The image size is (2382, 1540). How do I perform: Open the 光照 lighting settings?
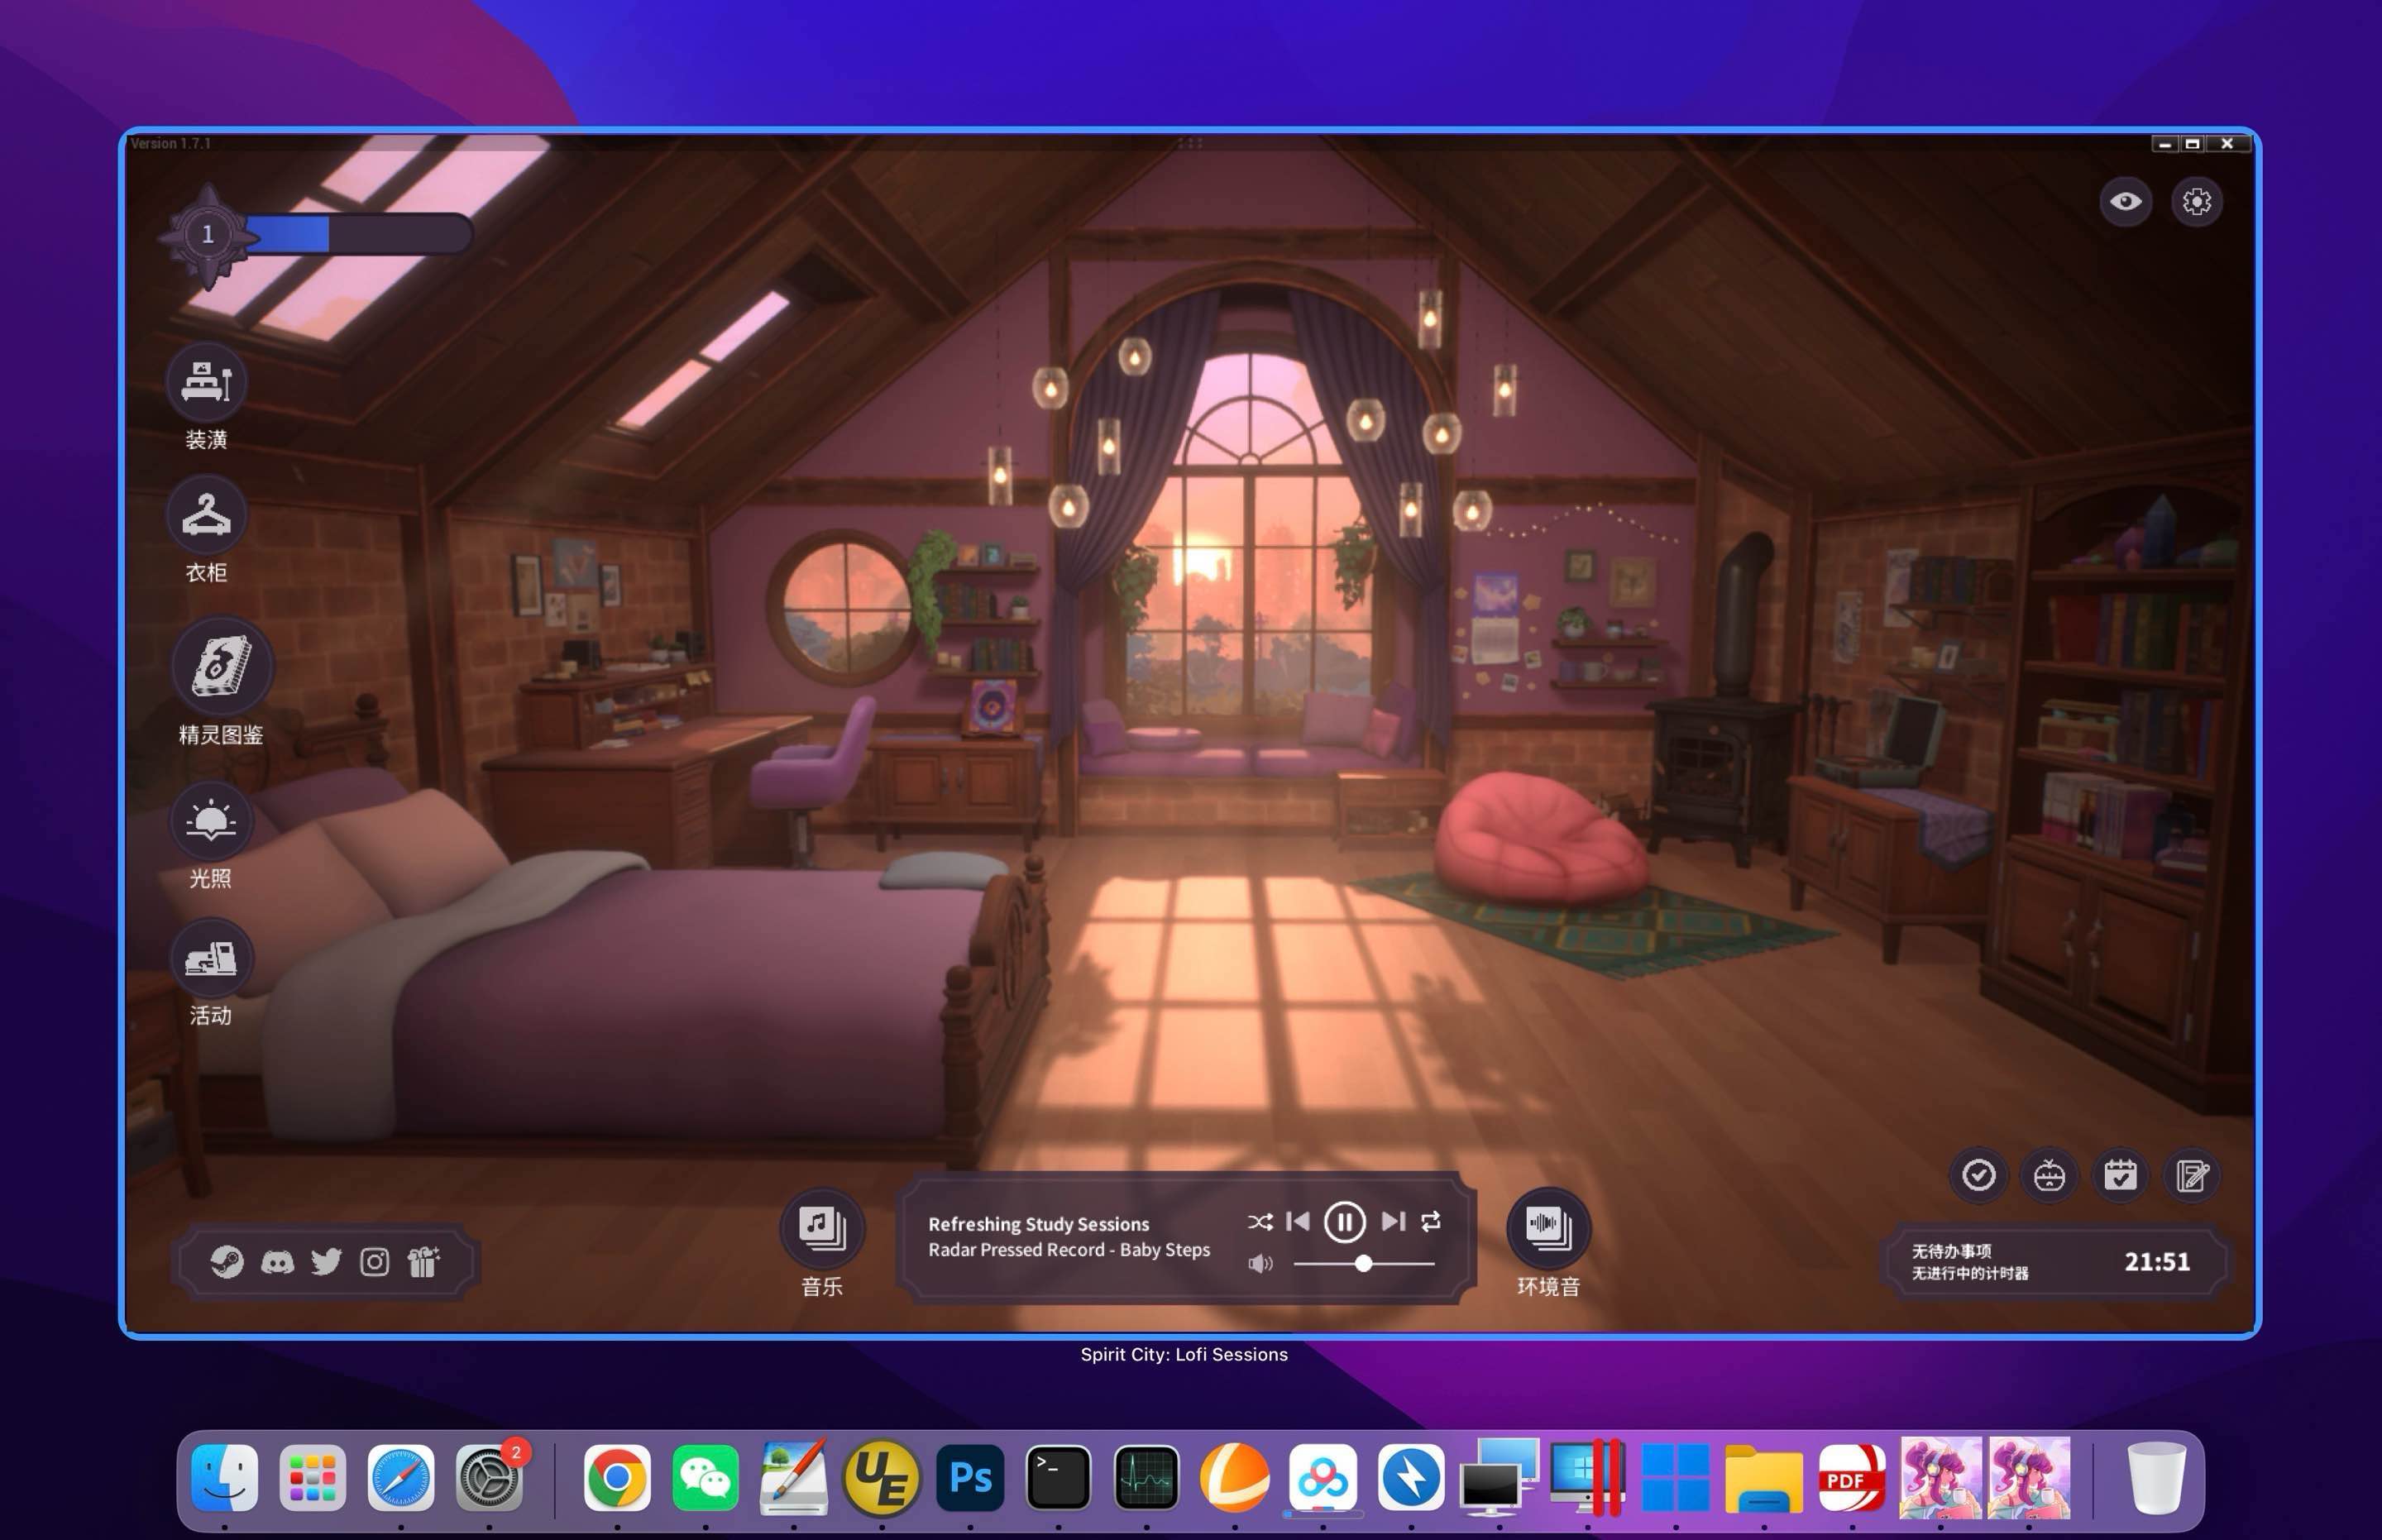coord(210,821)
